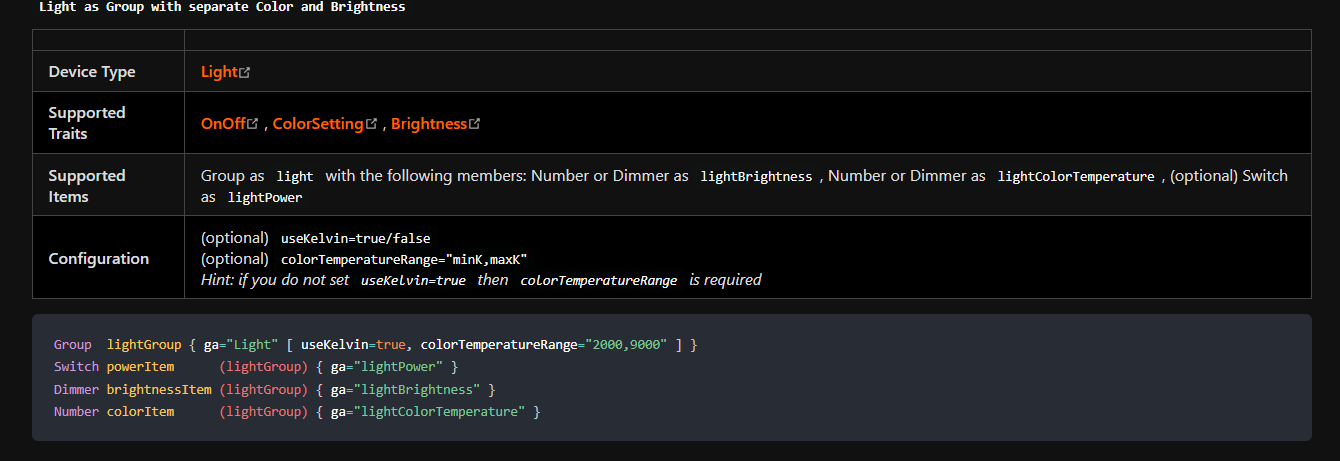Click the Group lightGroup code line
Image resolution: width=1340 pixels, height=461 pixels.
[375, 345]
